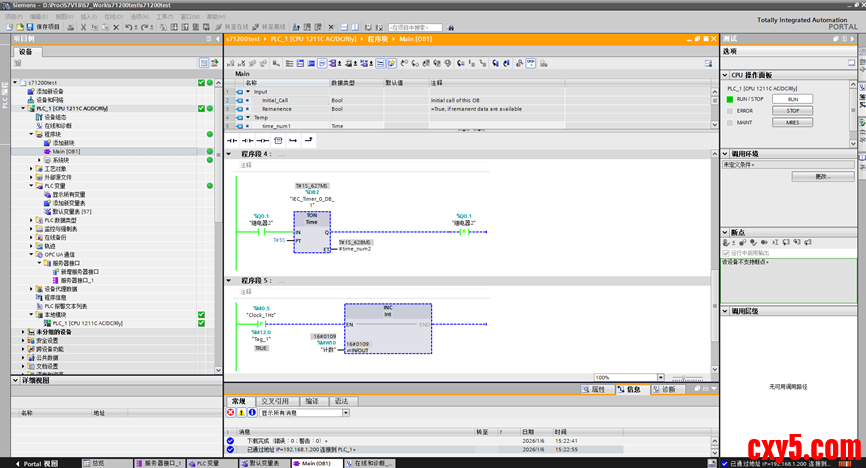866x468 pixels.
Task: Insert output coil from ladder toolbar
Action: coord(262,140)
